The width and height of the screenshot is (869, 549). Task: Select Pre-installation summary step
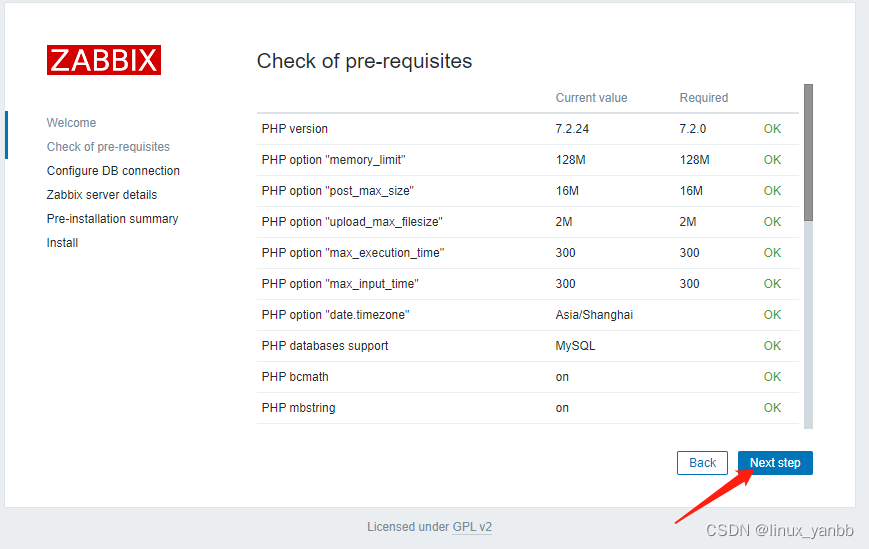tap(113, 219)
